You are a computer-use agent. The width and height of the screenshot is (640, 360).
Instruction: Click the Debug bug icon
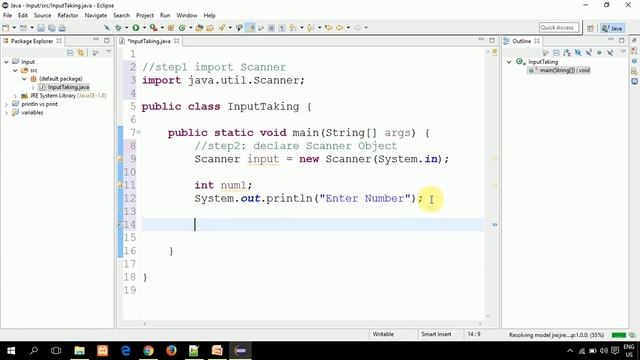tap(118, 28)
